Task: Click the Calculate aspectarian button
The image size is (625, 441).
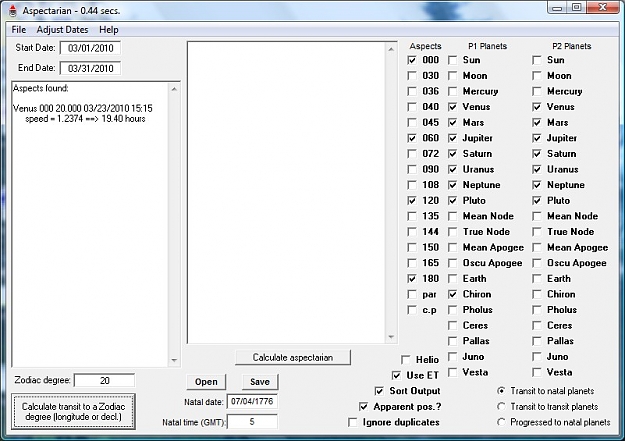Action: coord(293,357)
